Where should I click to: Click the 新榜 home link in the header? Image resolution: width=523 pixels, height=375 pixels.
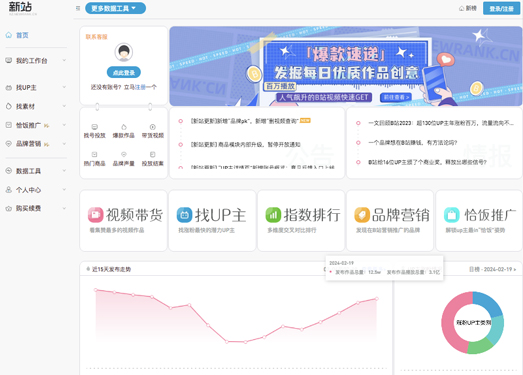click(468, 8)
